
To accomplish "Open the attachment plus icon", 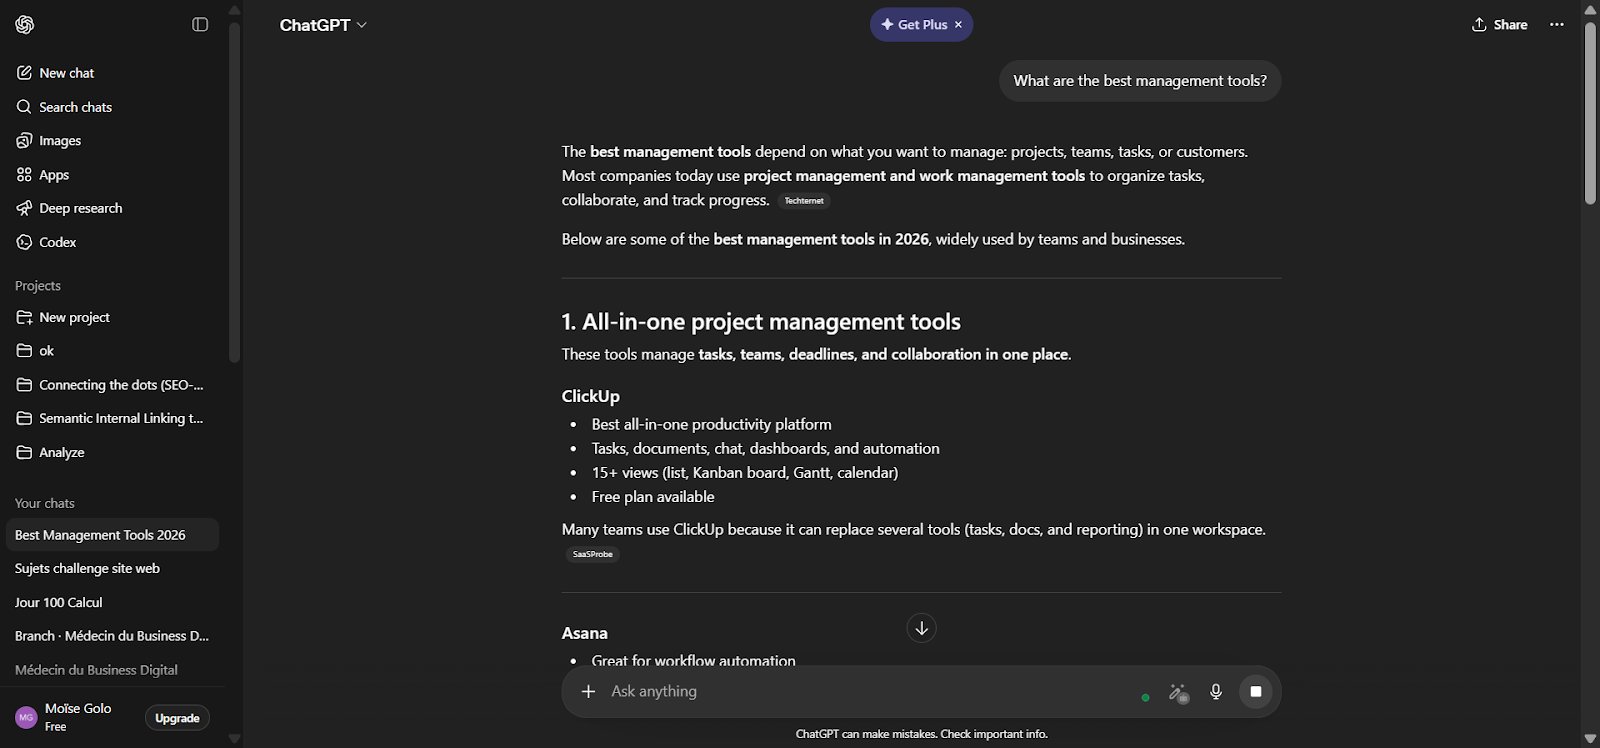I will [589, 691].
